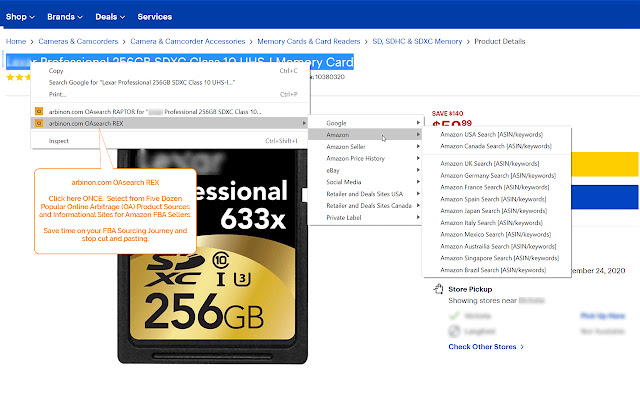Image resolution: width=640 pixels, height=400 pixels.
Task: Select Amazon France Search [ASIN/keywords]
Action: [x=496, y=187]
